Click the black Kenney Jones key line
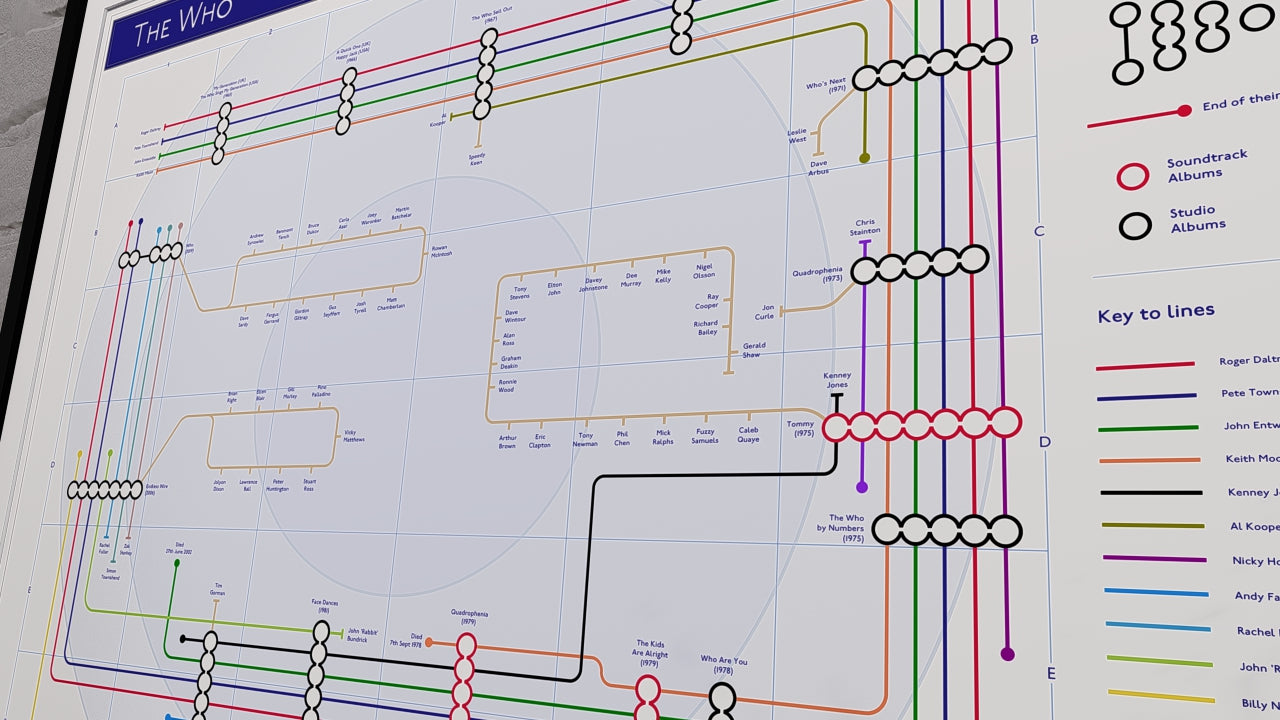The image size is (1280, 720). click(x=1150, y=492)
